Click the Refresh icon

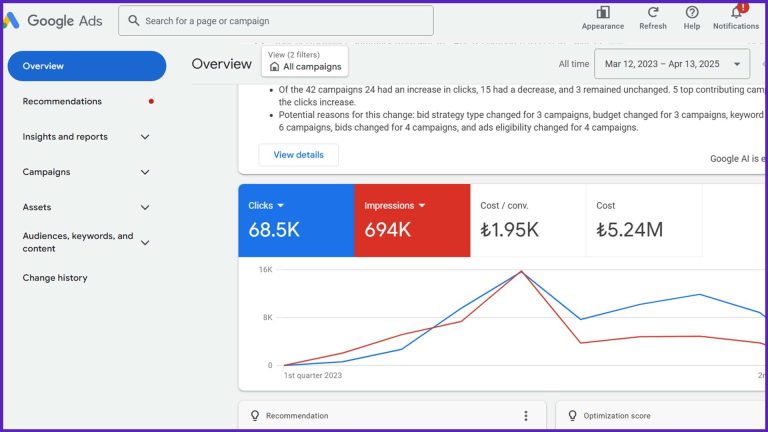point(652,13)
